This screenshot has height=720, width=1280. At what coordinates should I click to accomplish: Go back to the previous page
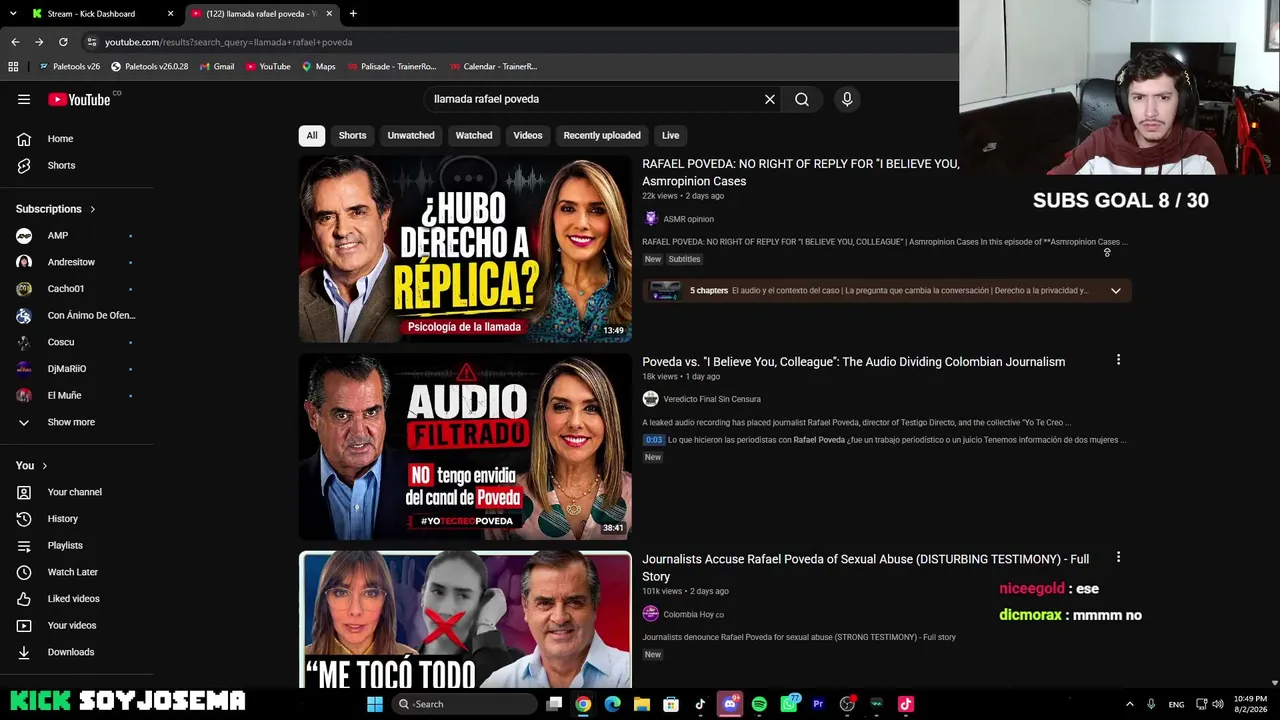(x=15, y=42)
